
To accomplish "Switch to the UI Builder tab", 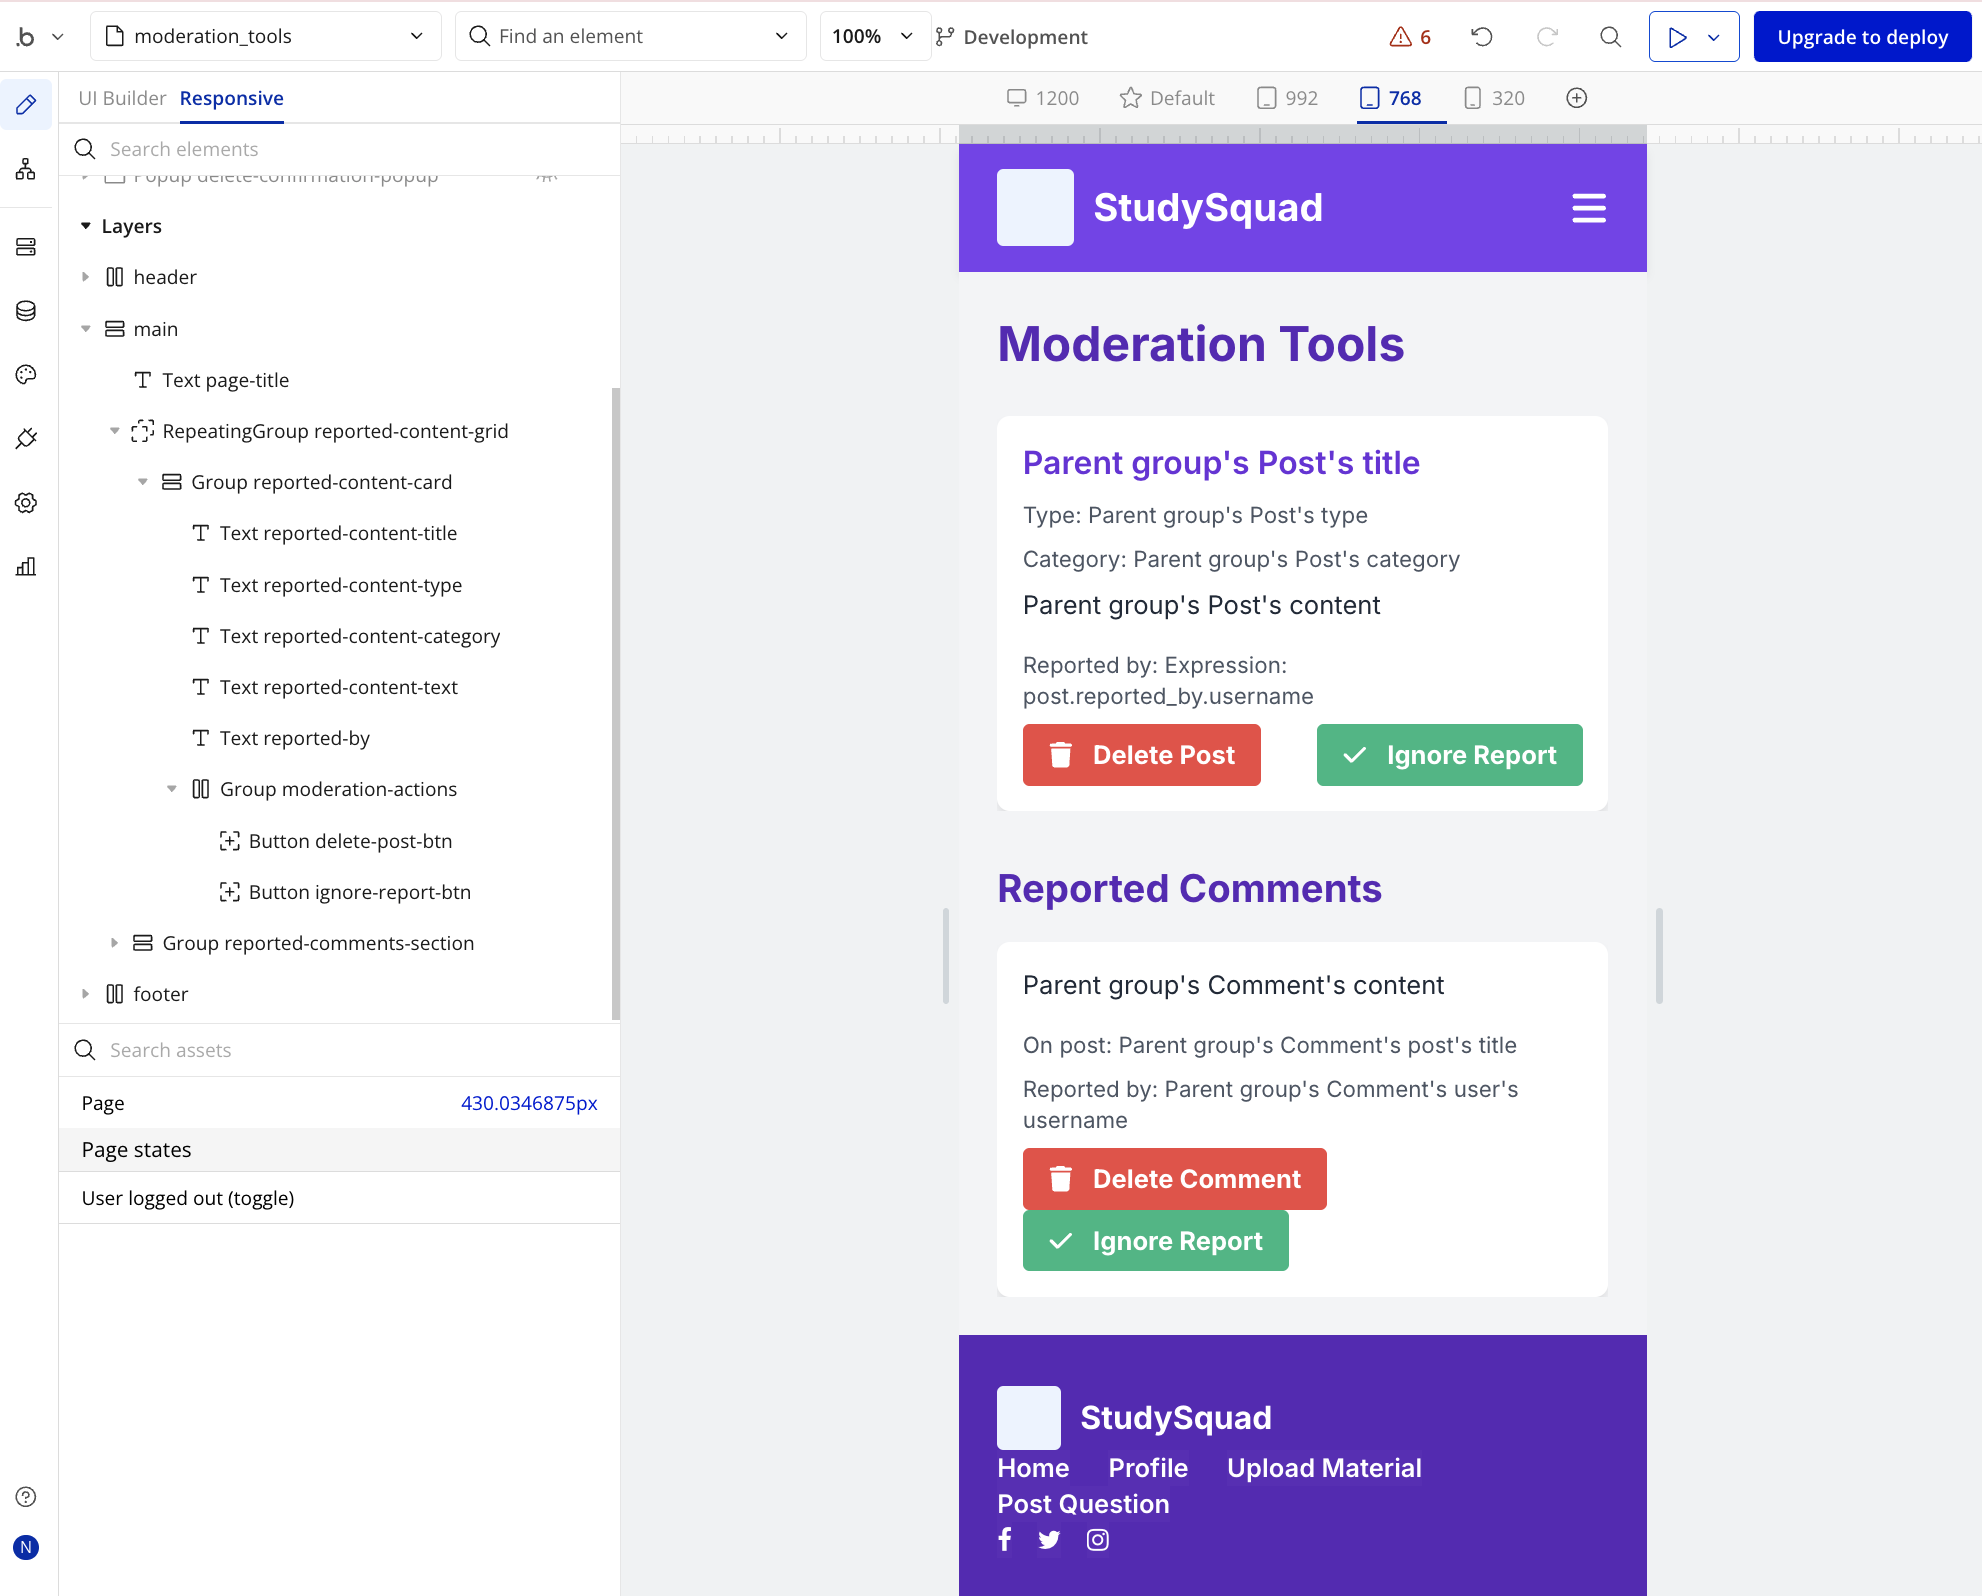I will [x=122, y=98].
